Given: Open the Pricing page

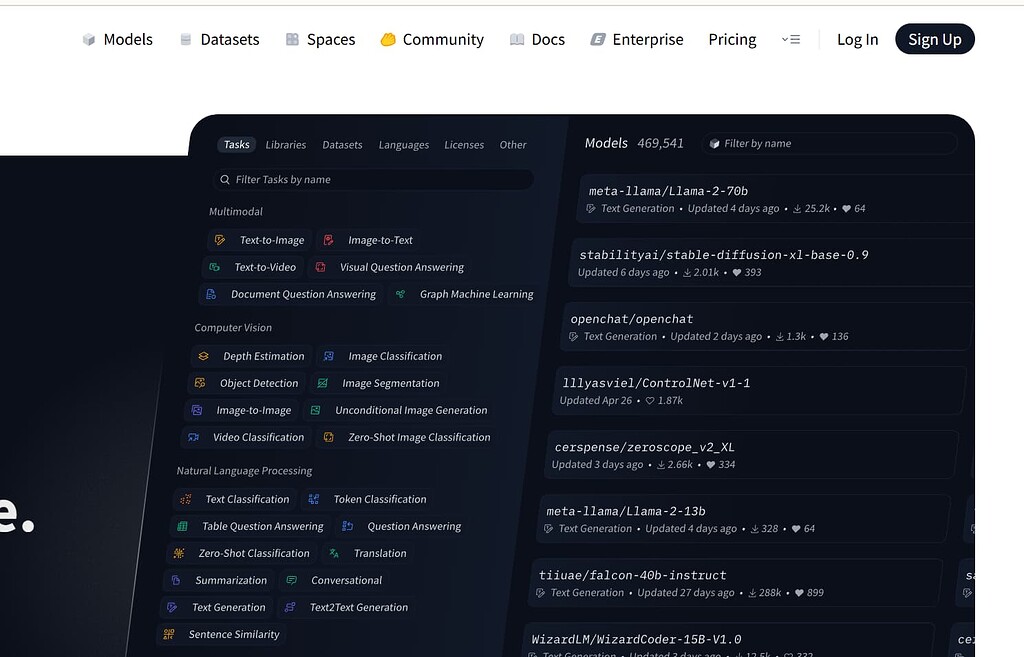Looking at the screenshot, I should point(732,40).
